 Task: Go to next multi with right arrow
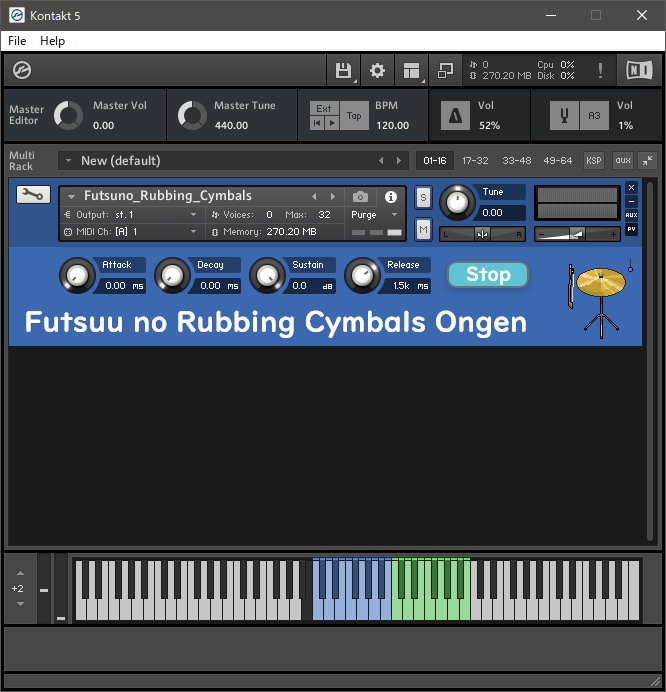(x=399, y=161)
